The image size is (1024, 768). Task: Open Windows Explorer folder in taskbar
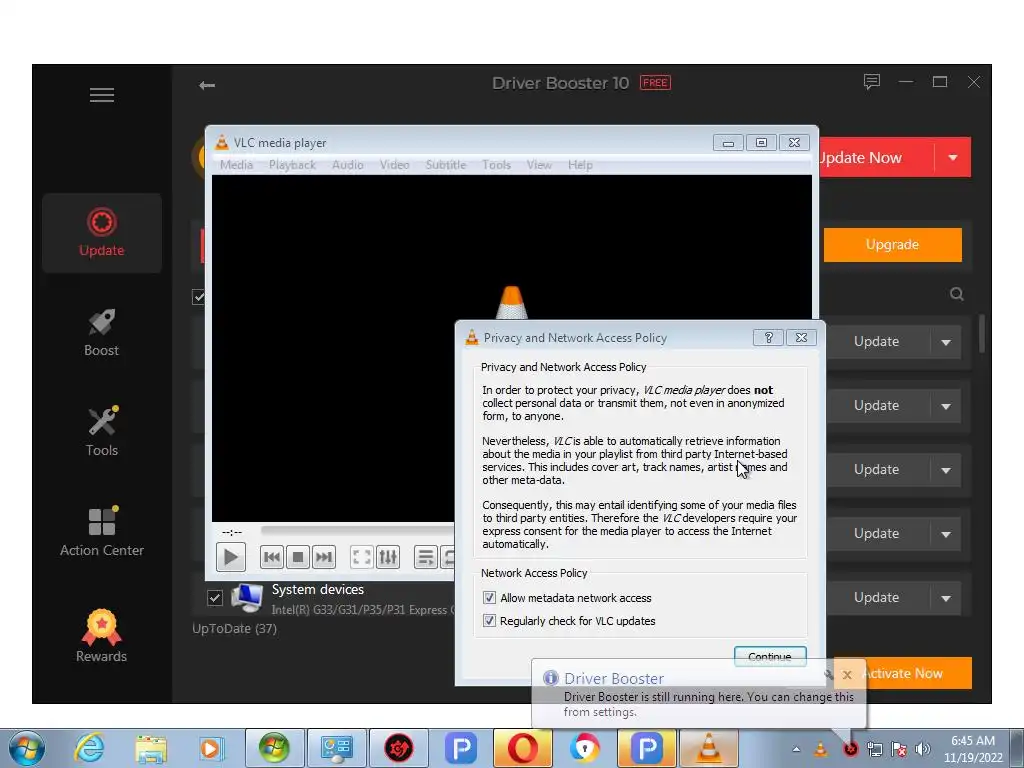(151, 748)
